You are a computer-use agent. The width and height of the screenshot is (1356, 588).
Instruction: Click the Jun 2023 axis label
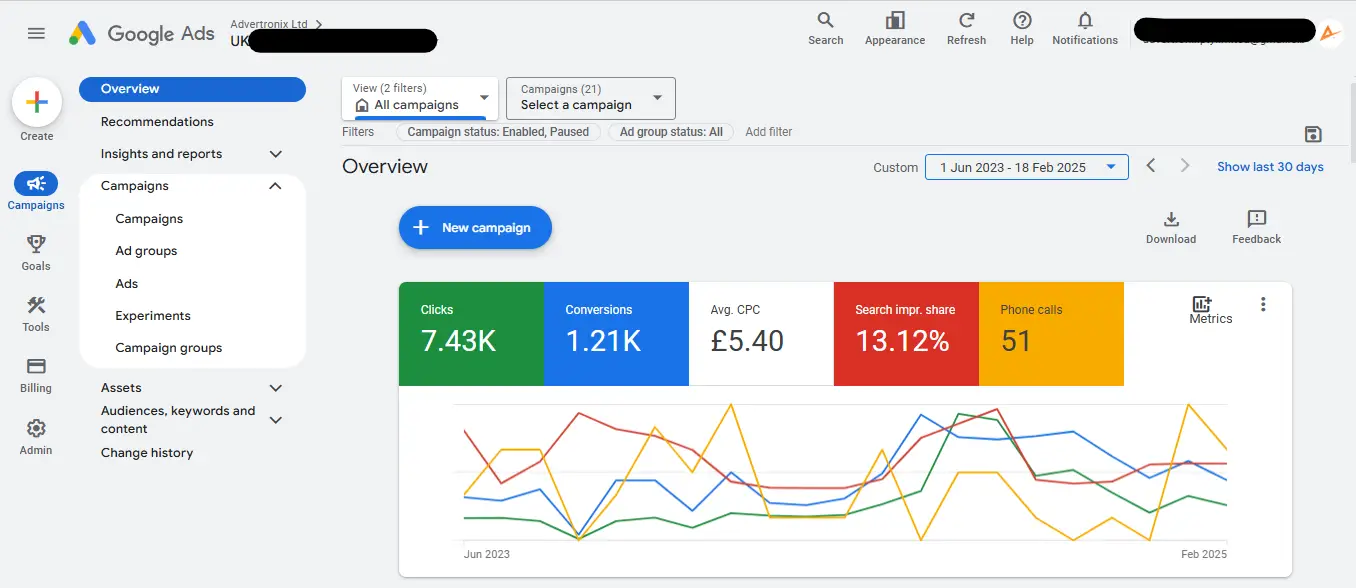pyautogui.click(x=487, y=554)
